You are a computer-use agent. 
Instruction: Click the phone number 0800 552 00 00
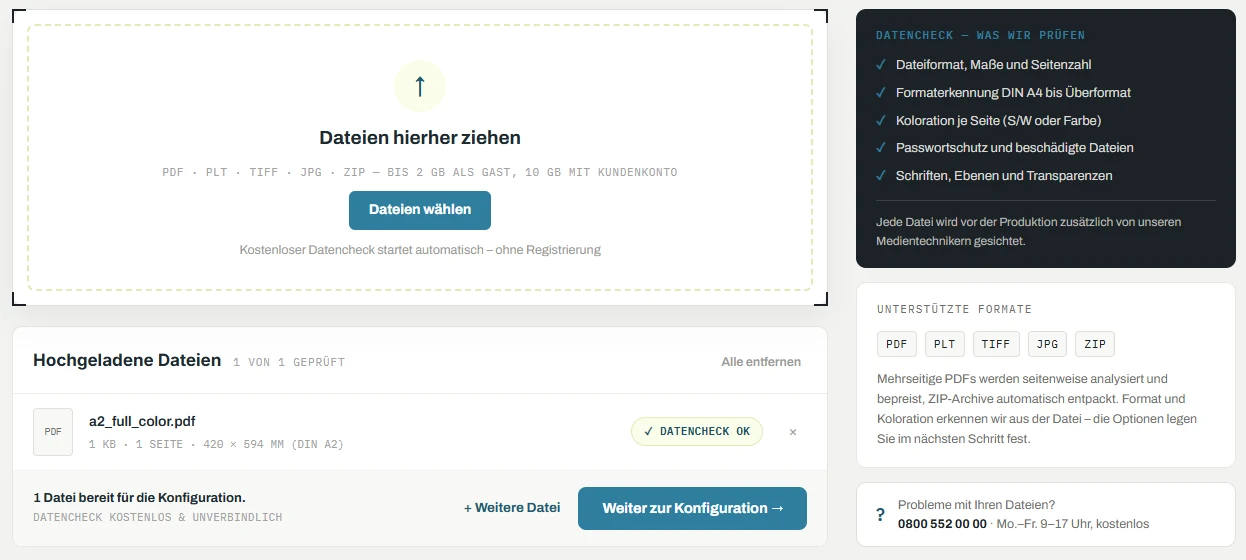[x=942, y=524]
